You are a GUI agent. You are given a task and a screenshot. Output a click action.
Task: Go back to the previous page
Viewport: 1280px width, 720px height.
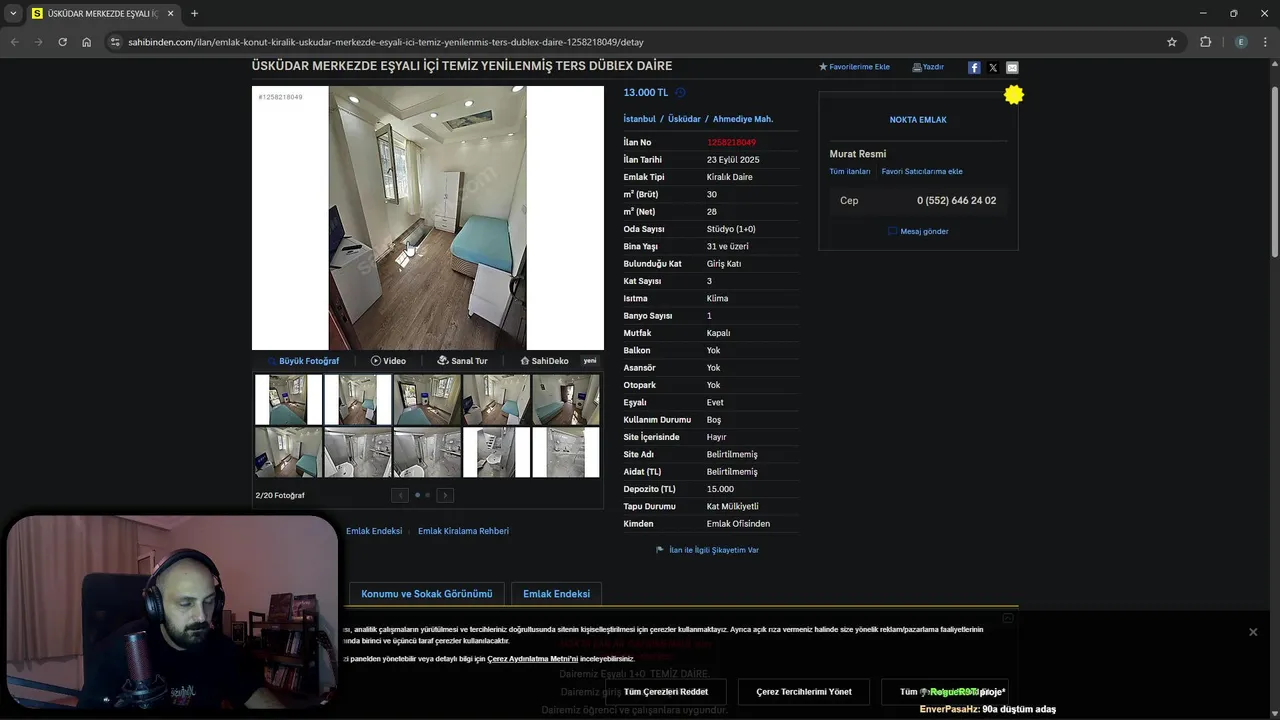[14, 42]
